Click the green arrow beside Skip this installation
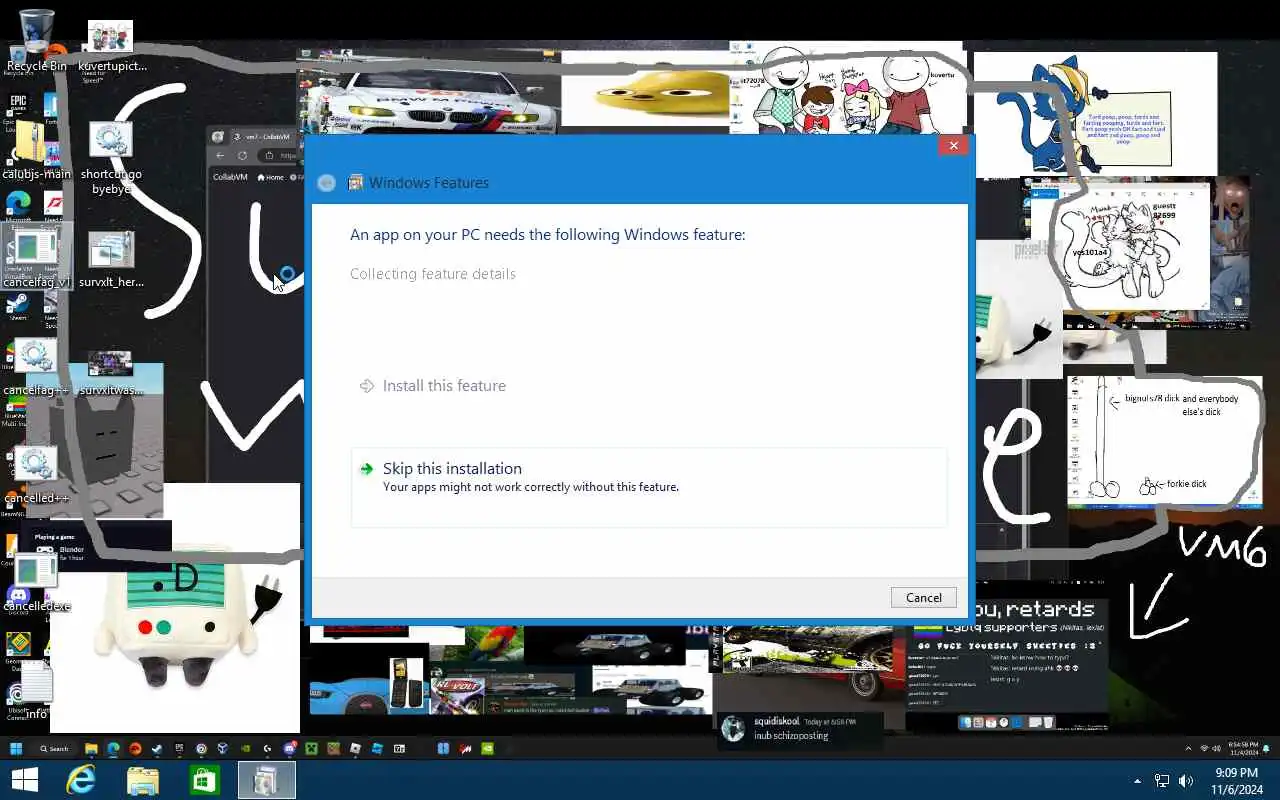 [367, 469]
